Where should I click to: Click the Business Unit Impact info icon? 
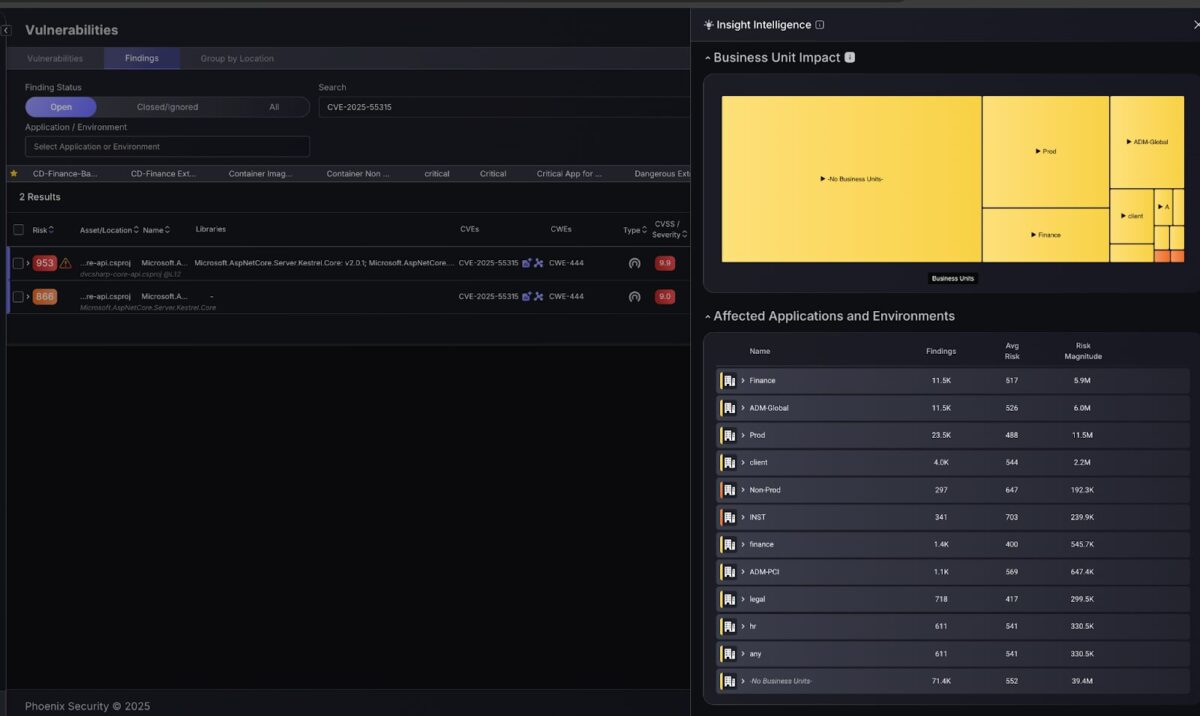click(850, 58)
